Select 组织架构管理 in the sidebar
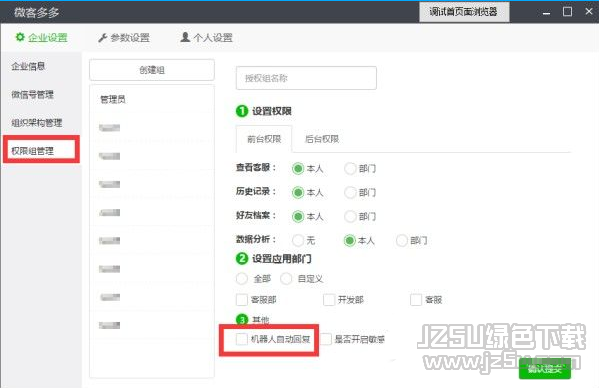Viewport: 599px width, 388px height. tap(37, 123)
